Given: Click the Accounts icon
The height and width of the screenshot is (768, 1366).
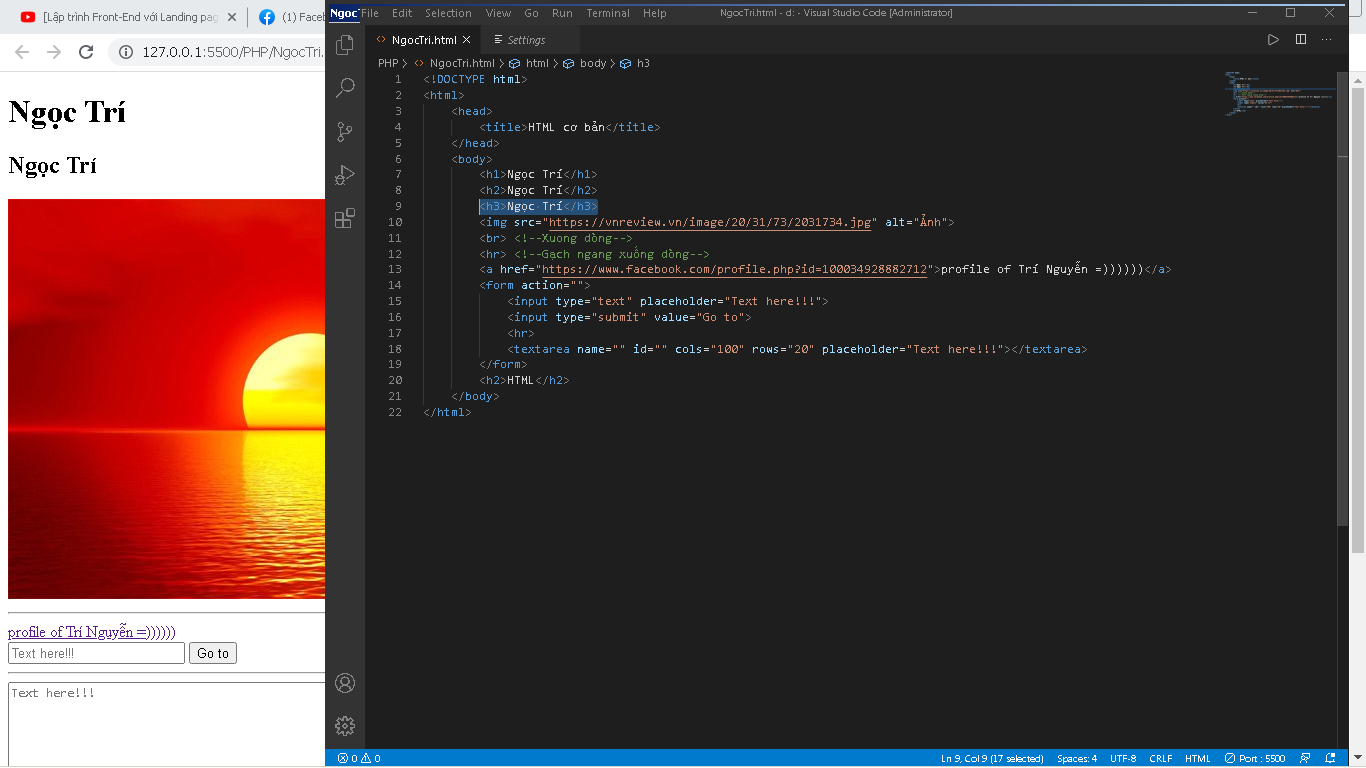Looking at the screenshot, I should click(345, 683).
